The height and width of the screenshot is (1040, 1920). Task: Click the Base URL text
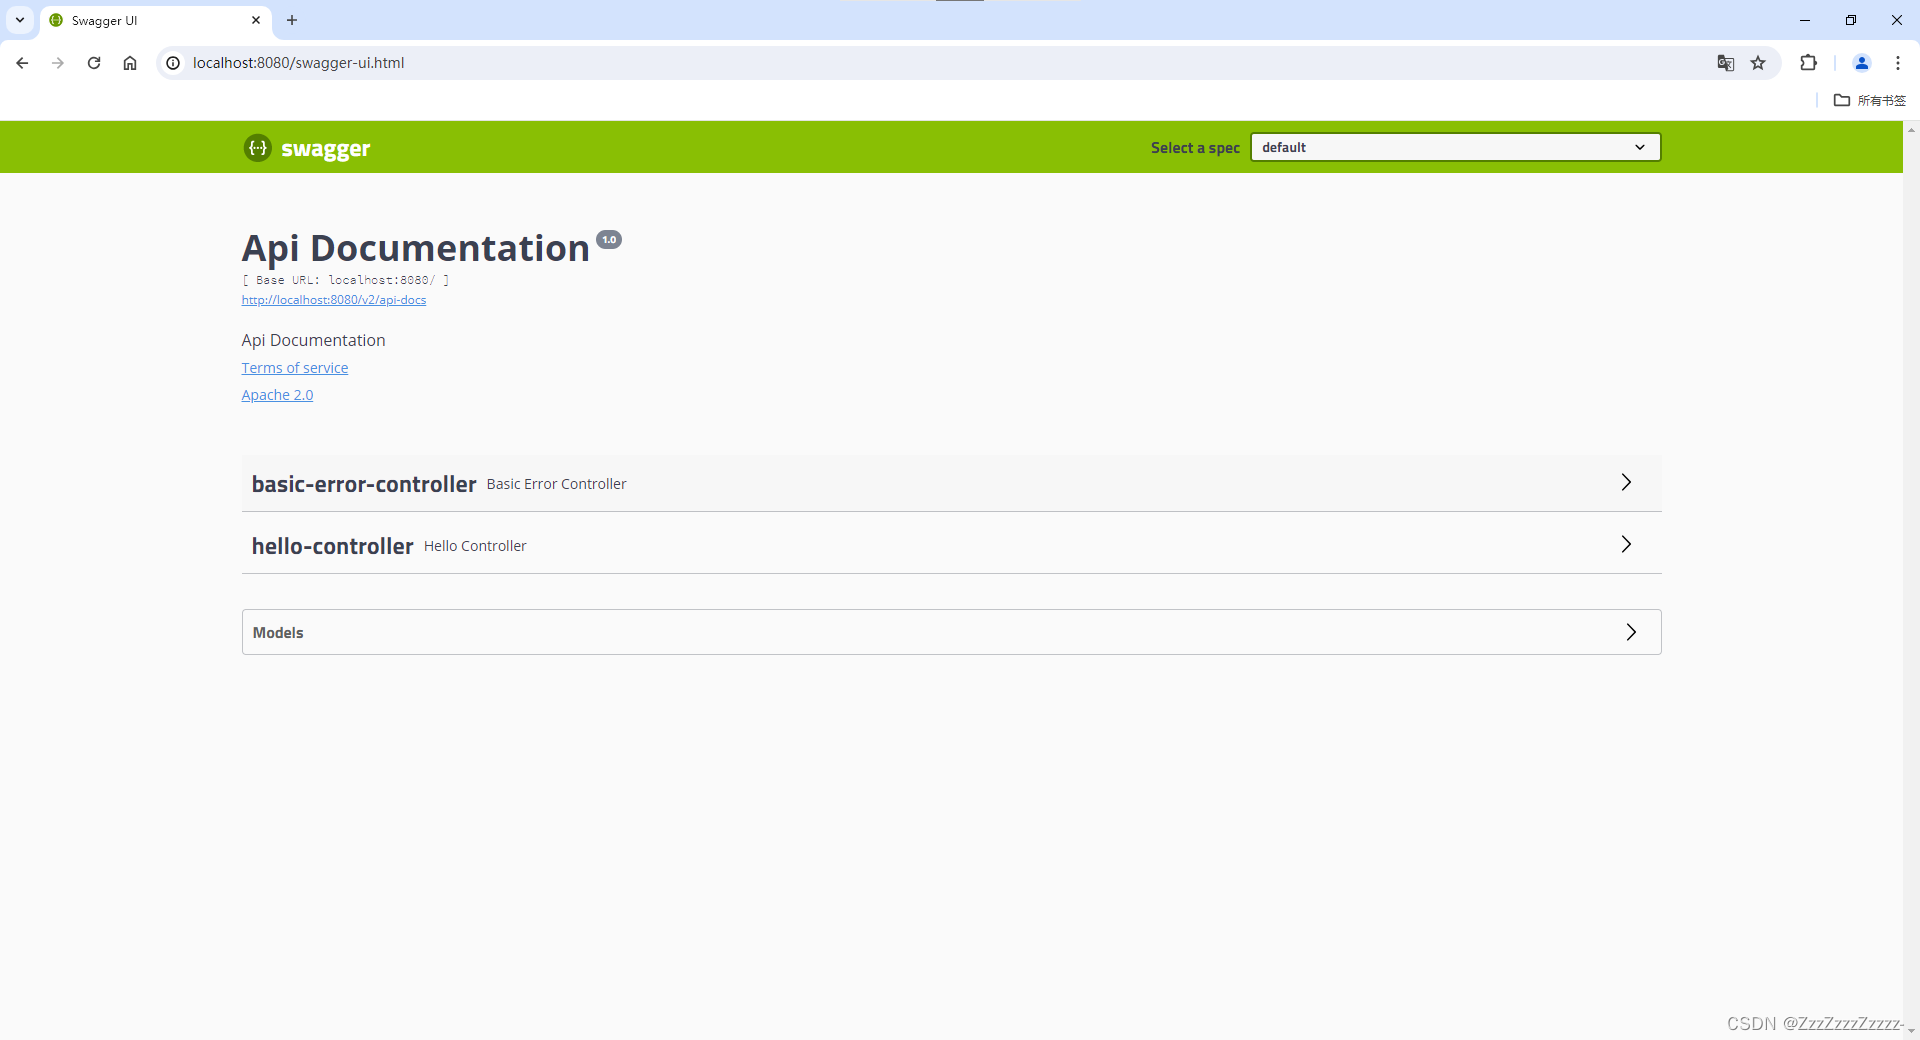[x=345, y=280]
